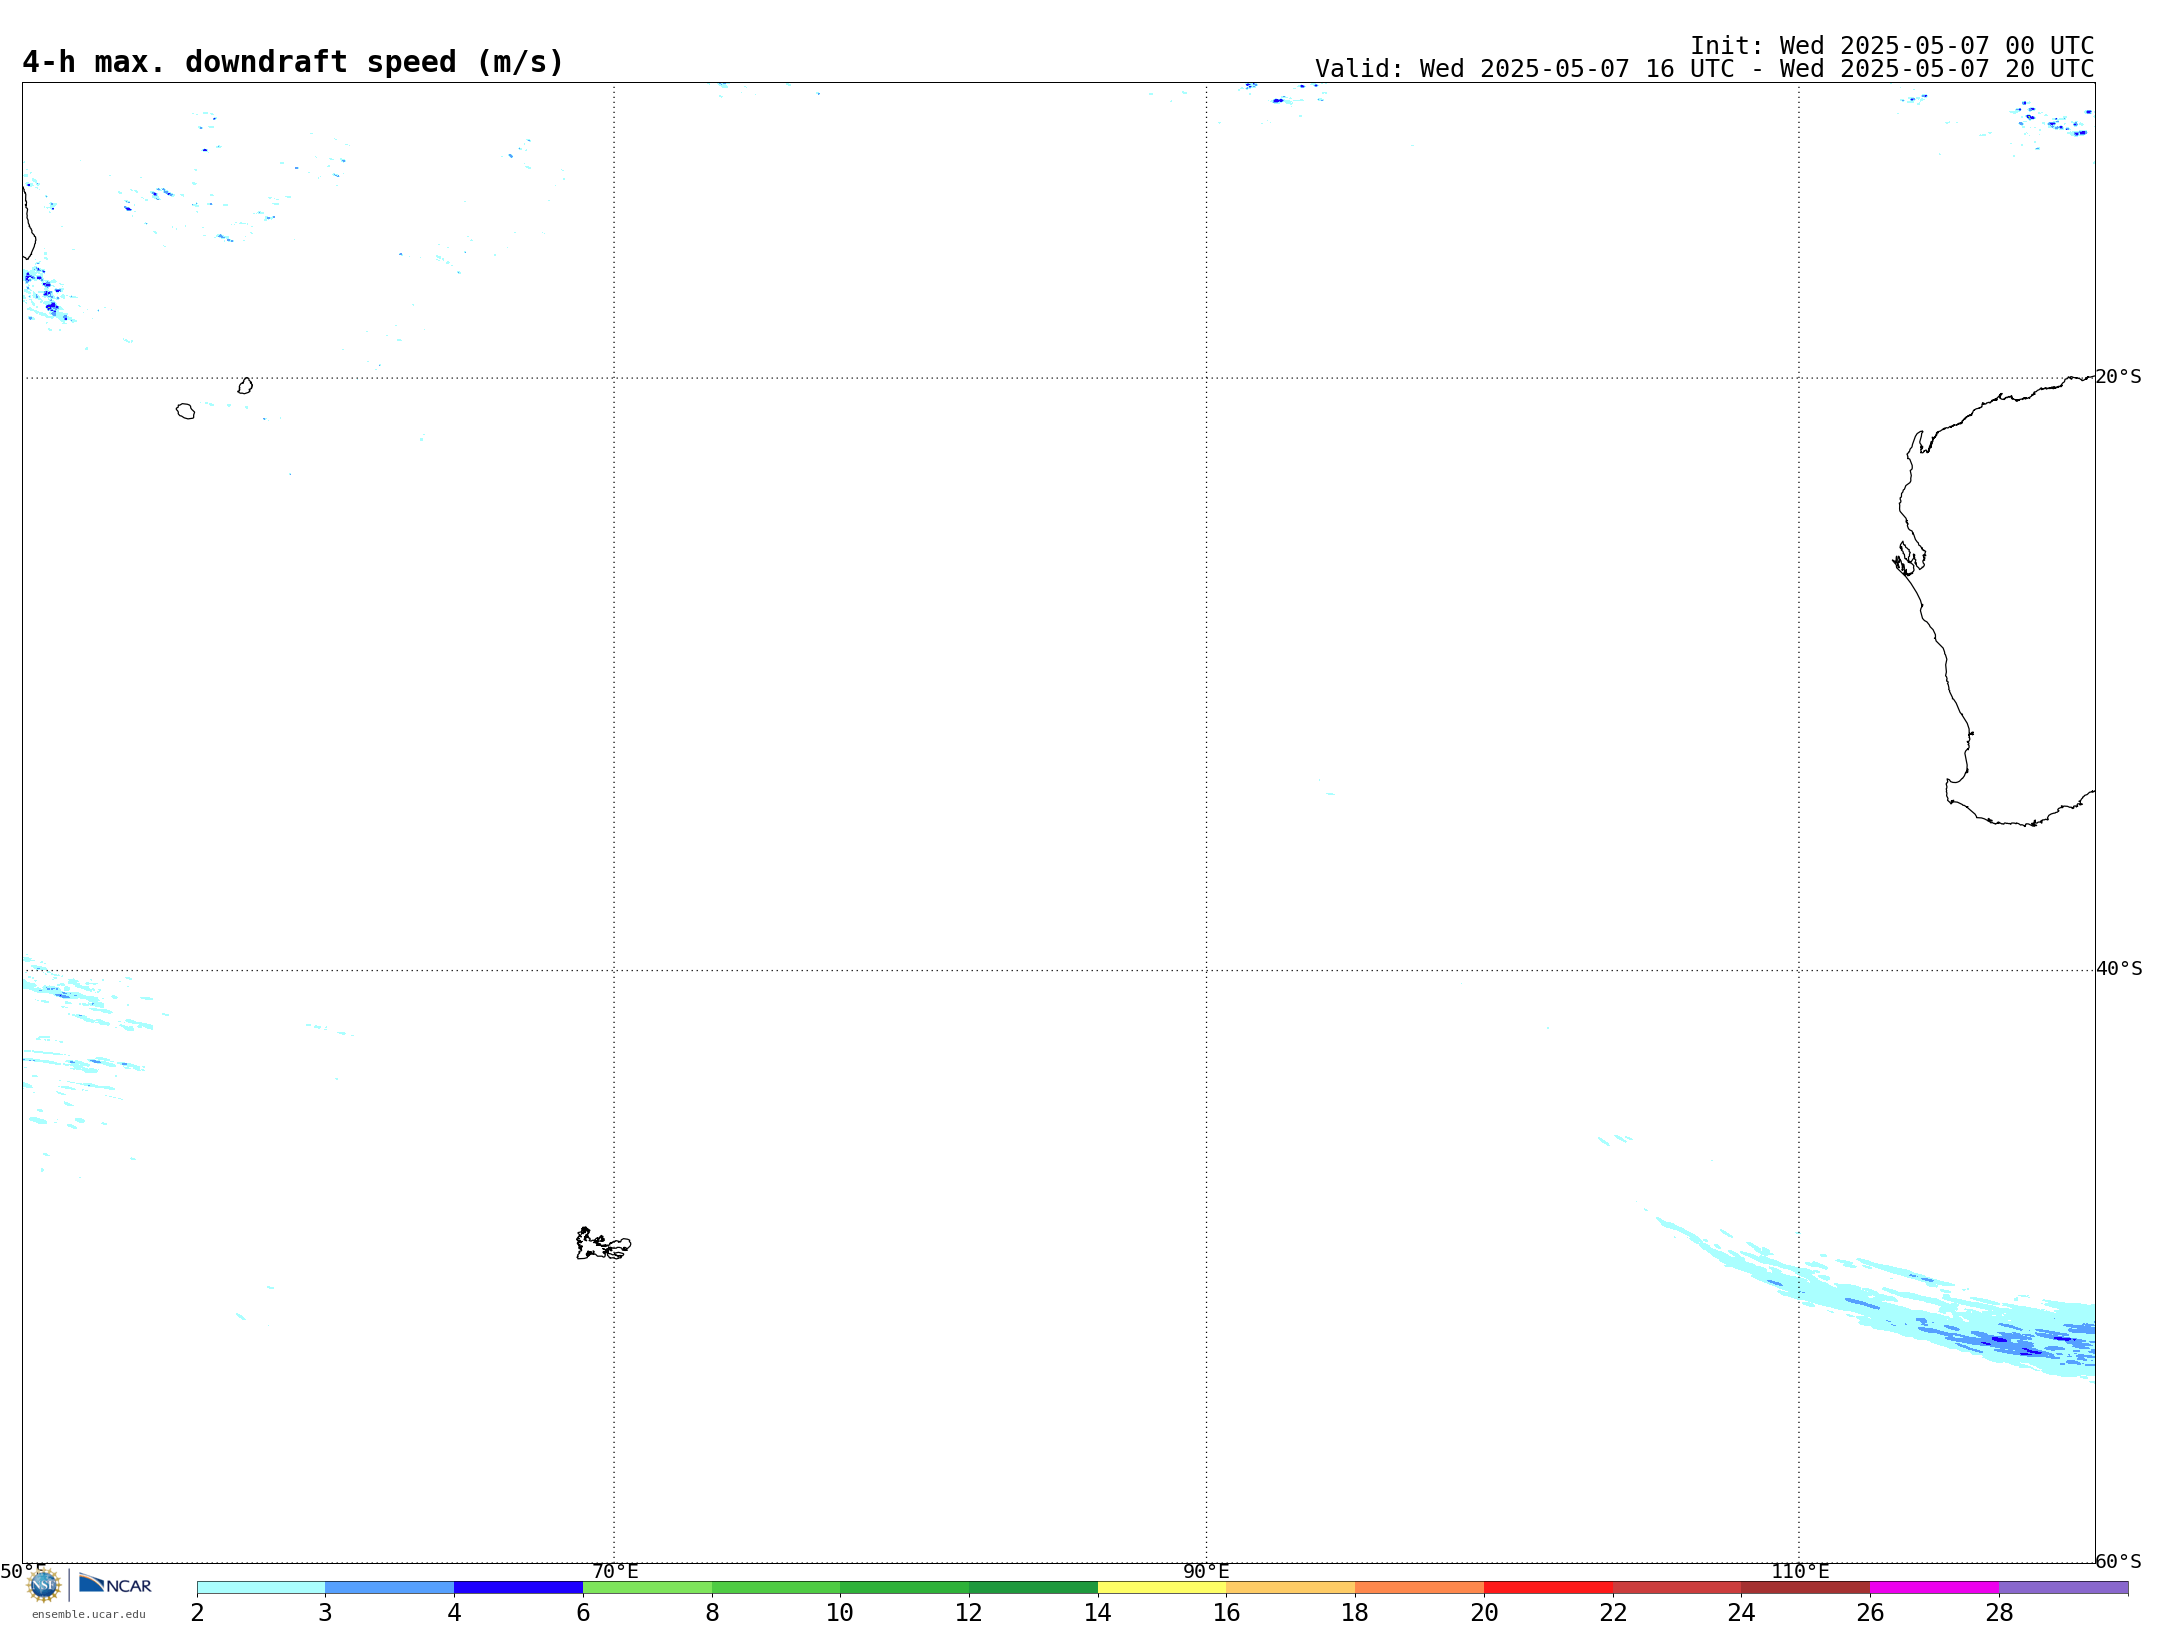
Task: Click the NSF logo icon
Action: pos(44,1584)
